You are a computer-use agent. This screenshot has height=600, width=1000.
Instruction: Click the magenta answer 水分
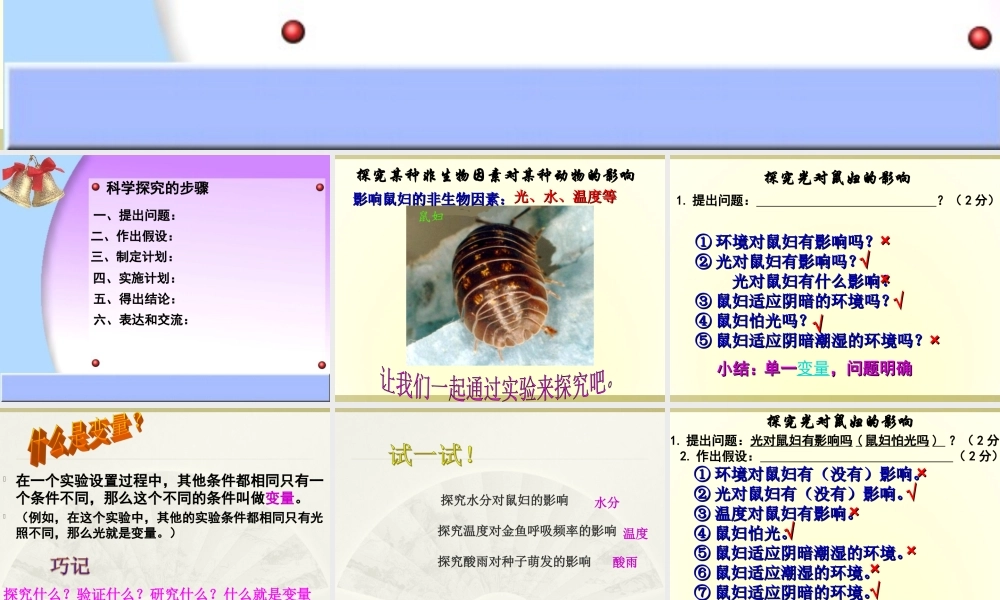click(x=607, y=502)
